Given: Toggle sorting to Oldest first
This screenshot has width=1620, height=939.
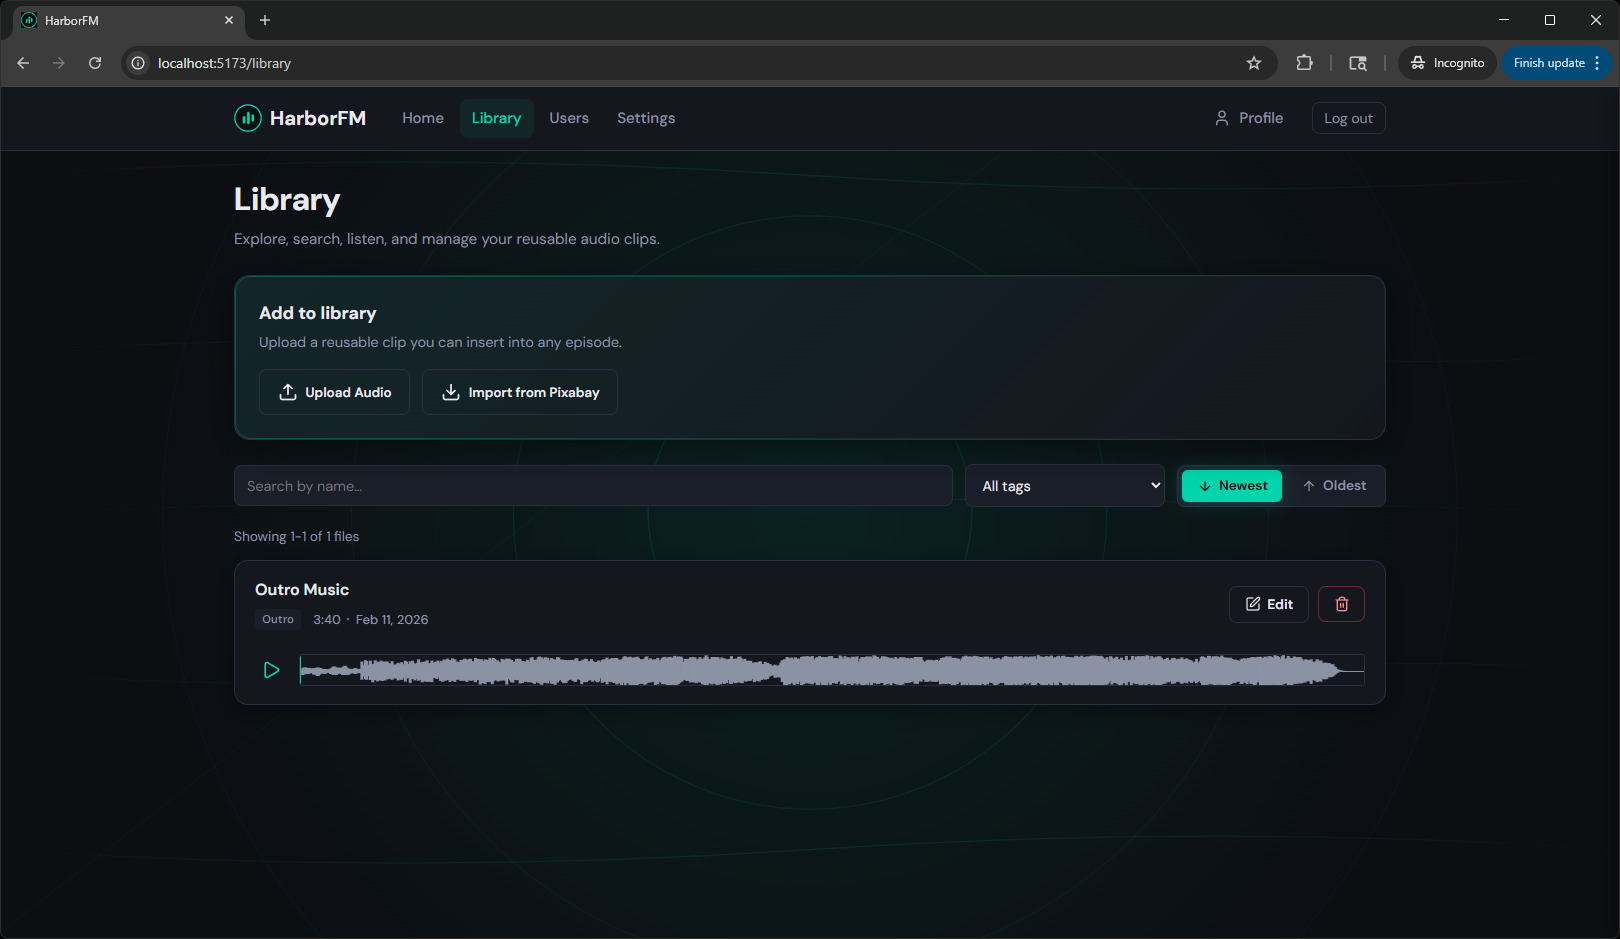Looking at the screenshot, I should coord(1335,485).
